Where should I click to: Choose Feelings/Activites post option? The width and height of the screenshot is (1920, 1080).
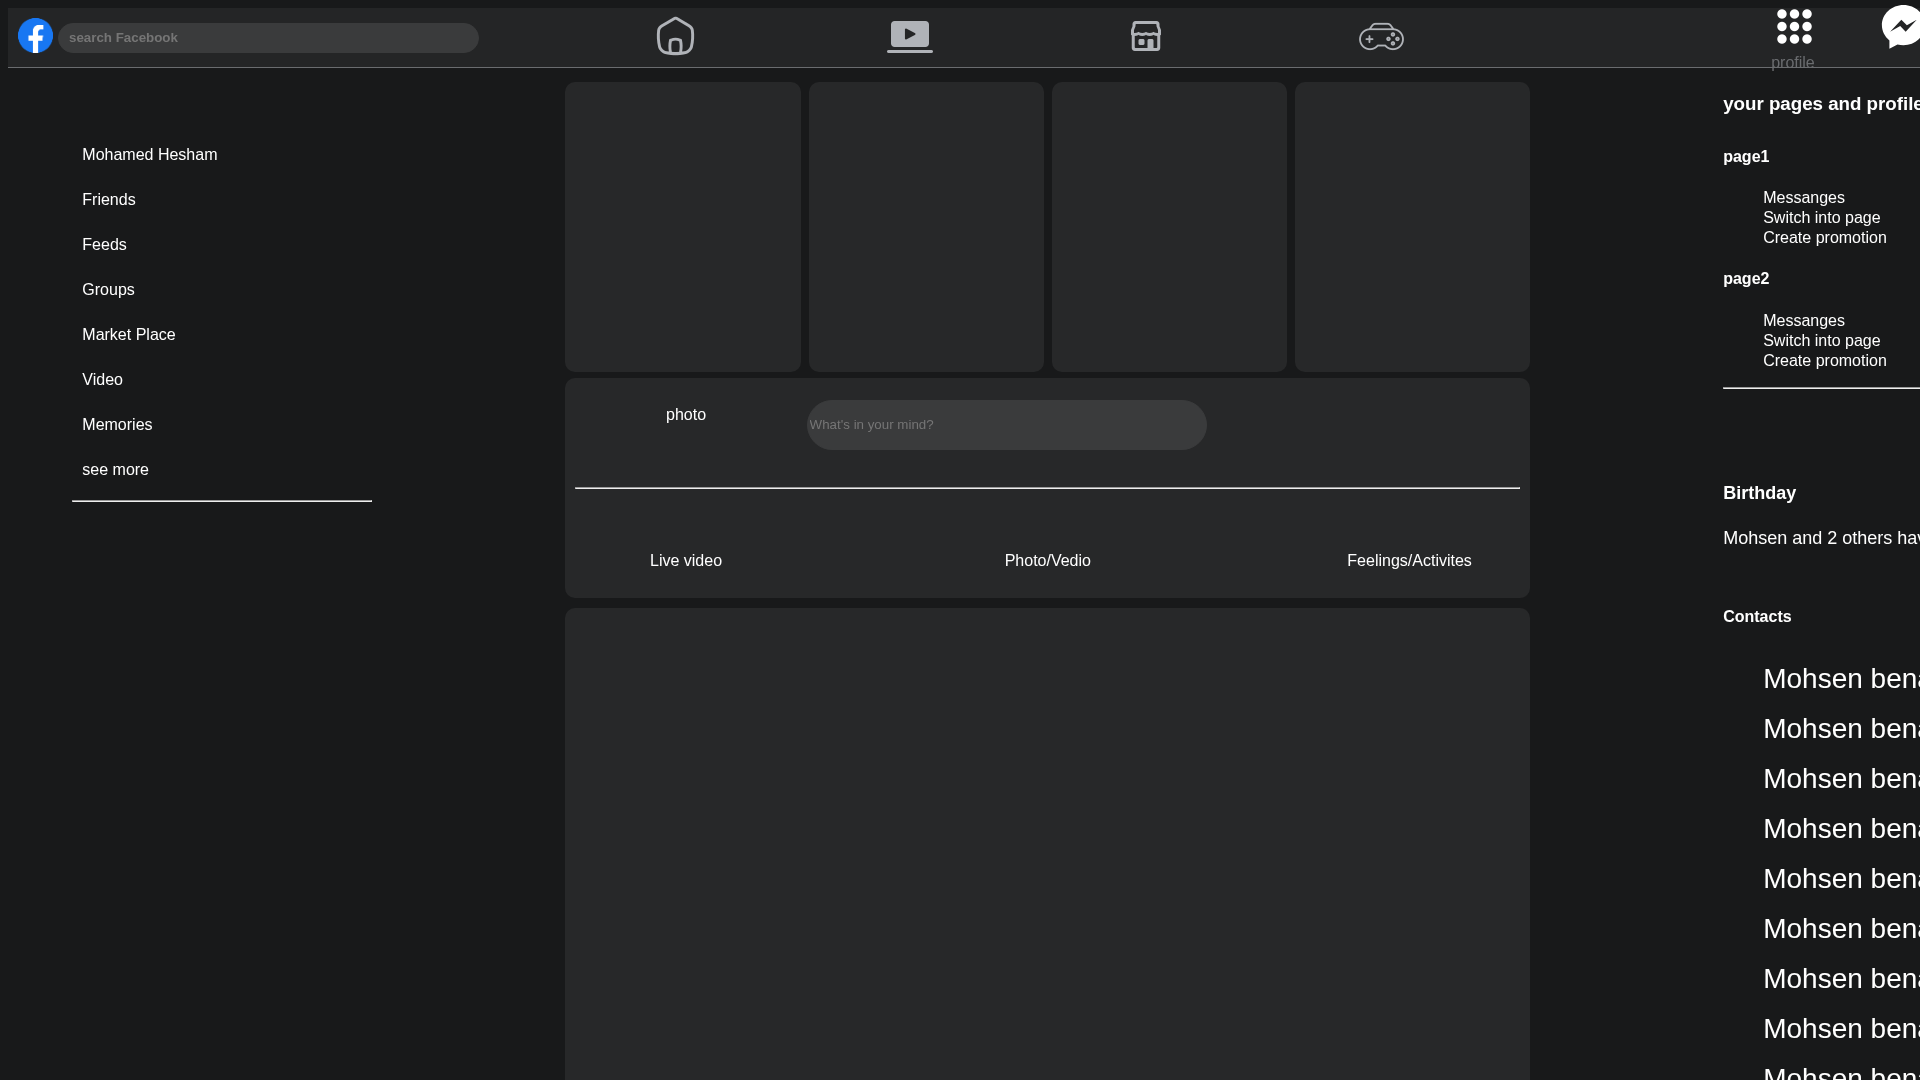point(1409,561)
